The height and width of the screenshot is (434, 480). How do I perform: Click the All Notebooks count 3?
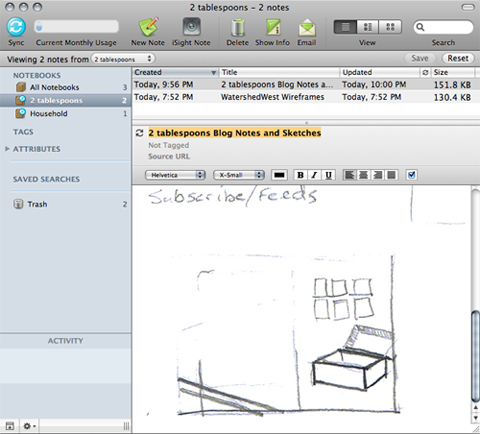pyautogui.click(x=125, y=87)
